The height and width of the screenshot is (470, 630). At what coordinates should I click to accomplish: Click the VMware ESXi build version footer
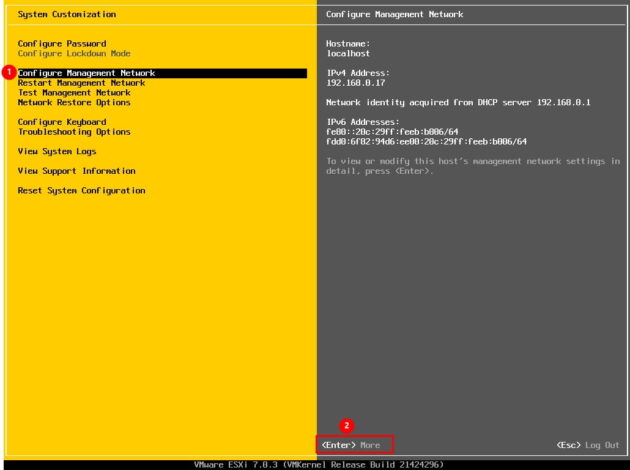pyautogui.click(x=319, y=465)
